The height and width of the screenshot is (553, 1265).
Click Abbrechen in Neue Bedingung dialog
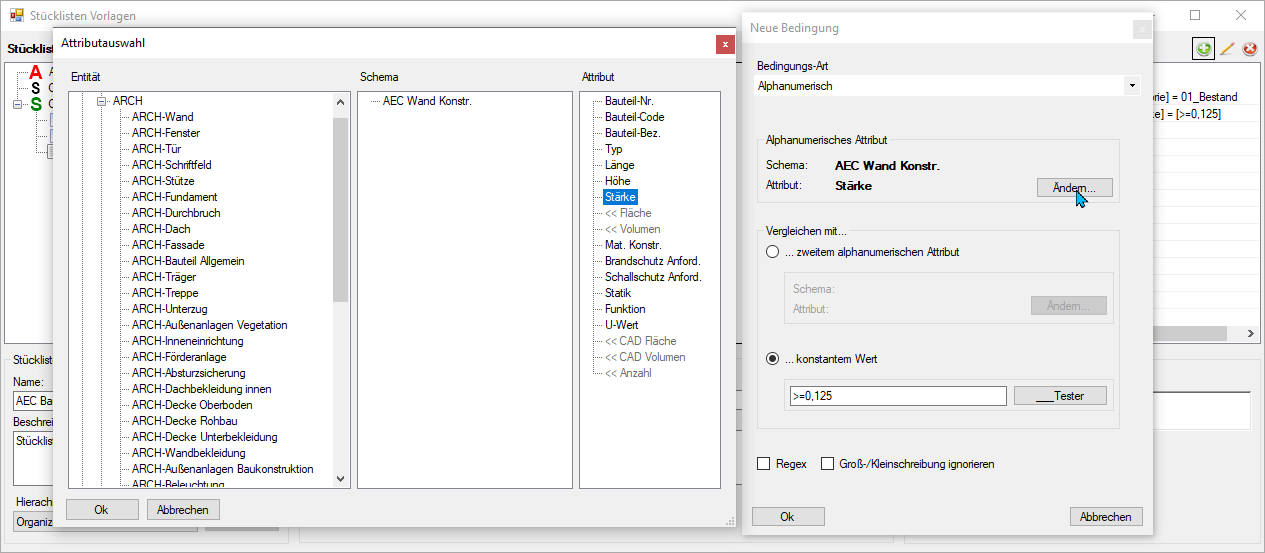point(1106,517)
